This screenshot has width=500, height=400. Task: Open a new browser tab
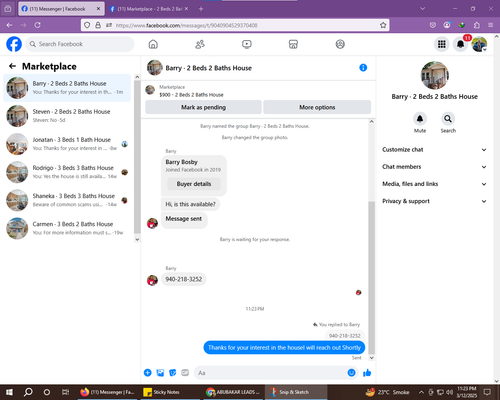coord(201,9)
